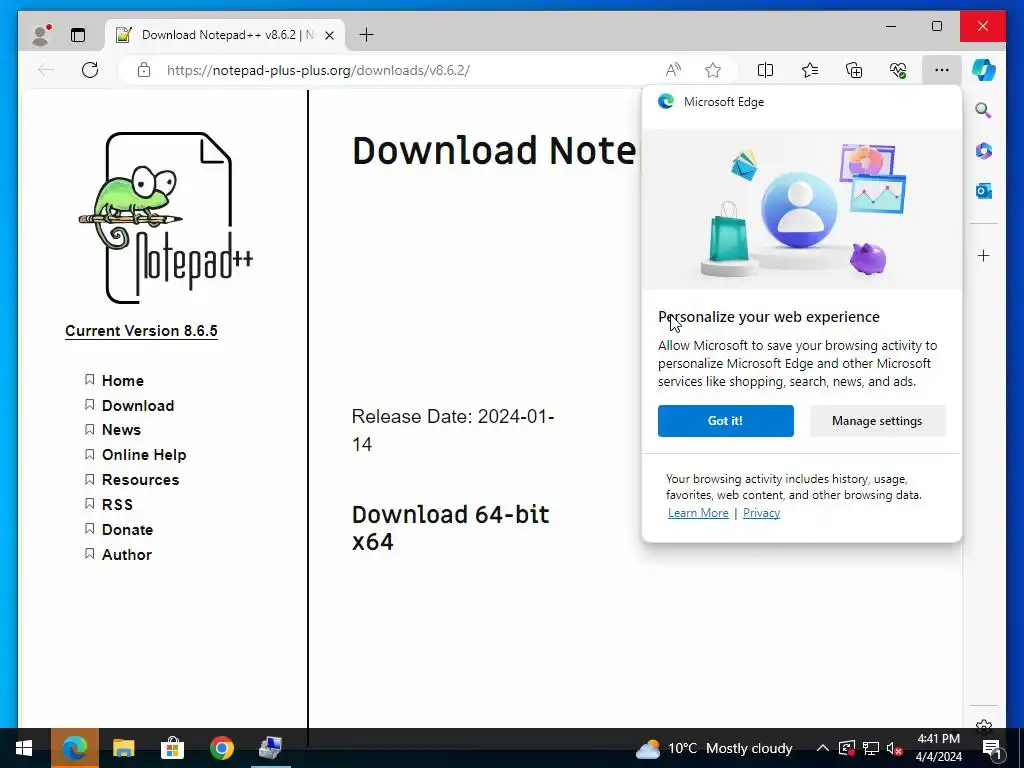1024x768 pixels.
Task: Open Settings and more ellipsis menu
Action: pyautogui.click(x=942, y=70)
